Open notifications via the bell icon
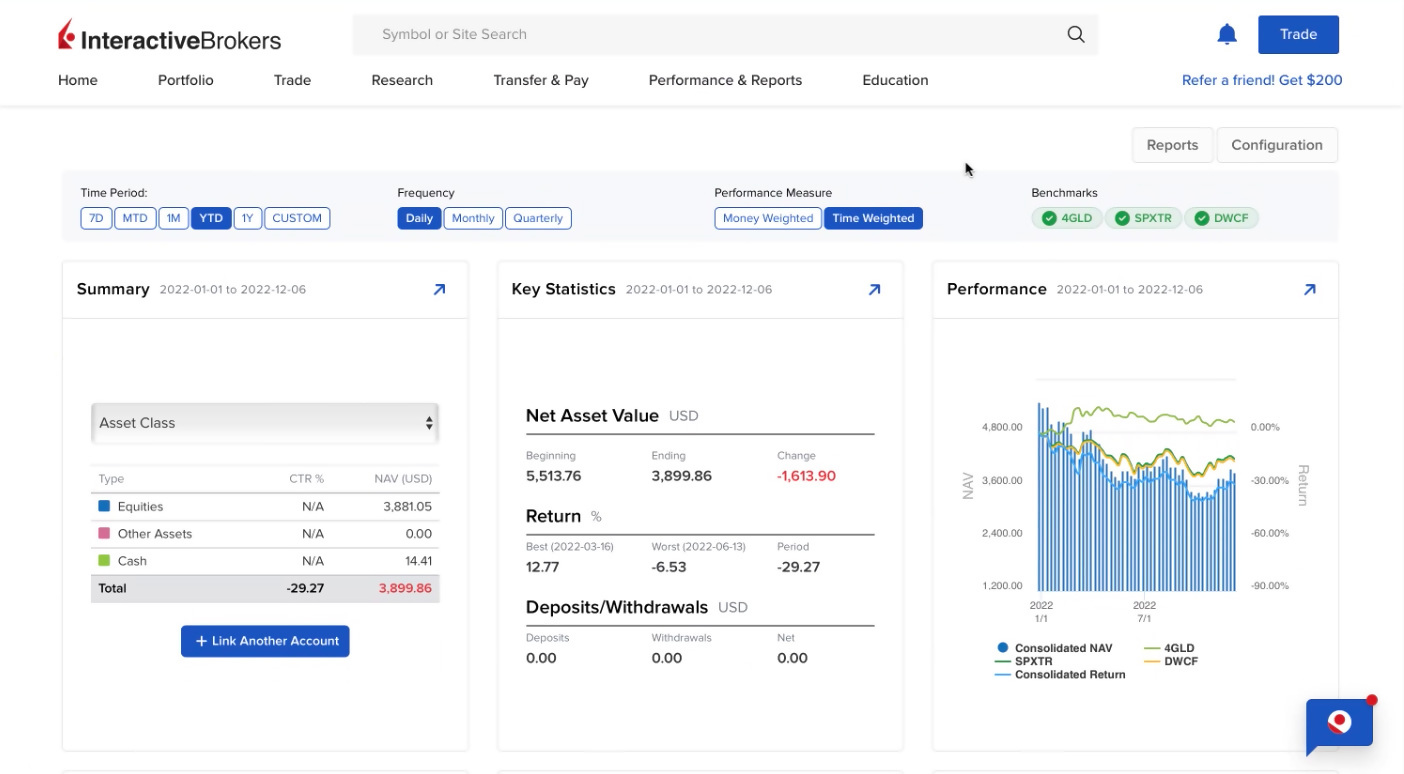This screenshot has width=1404, height=774. coord(1226,33)
